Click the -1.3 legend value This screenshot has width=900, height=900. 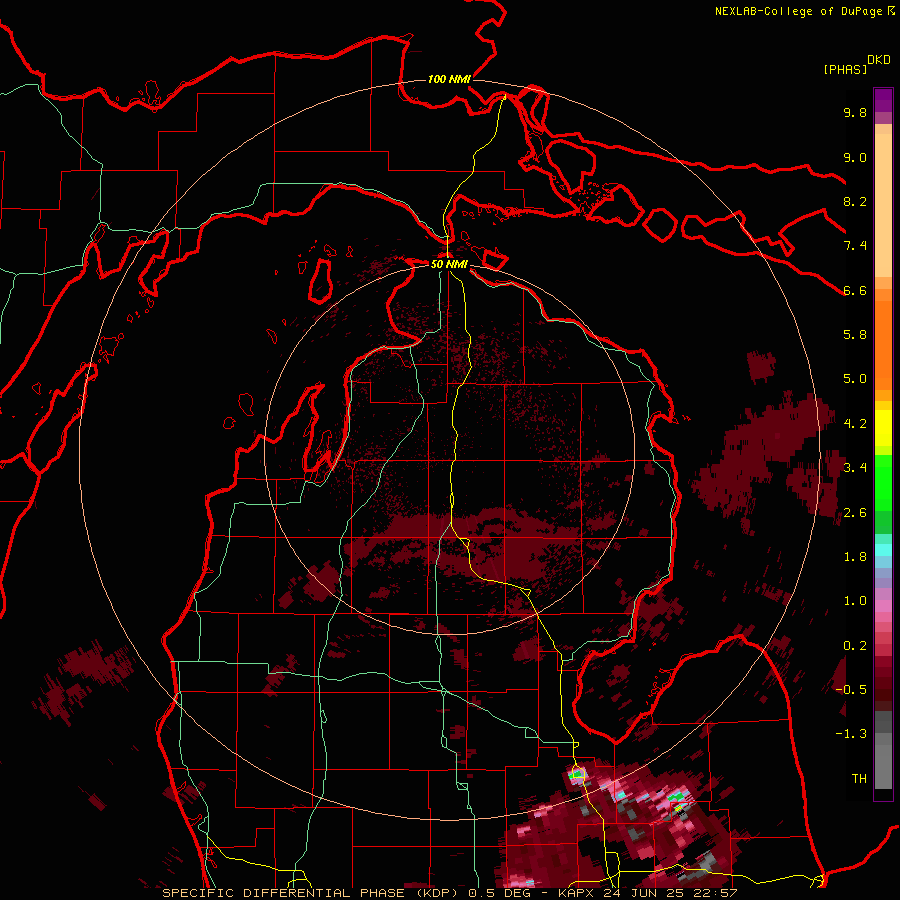tap(851, 734)
